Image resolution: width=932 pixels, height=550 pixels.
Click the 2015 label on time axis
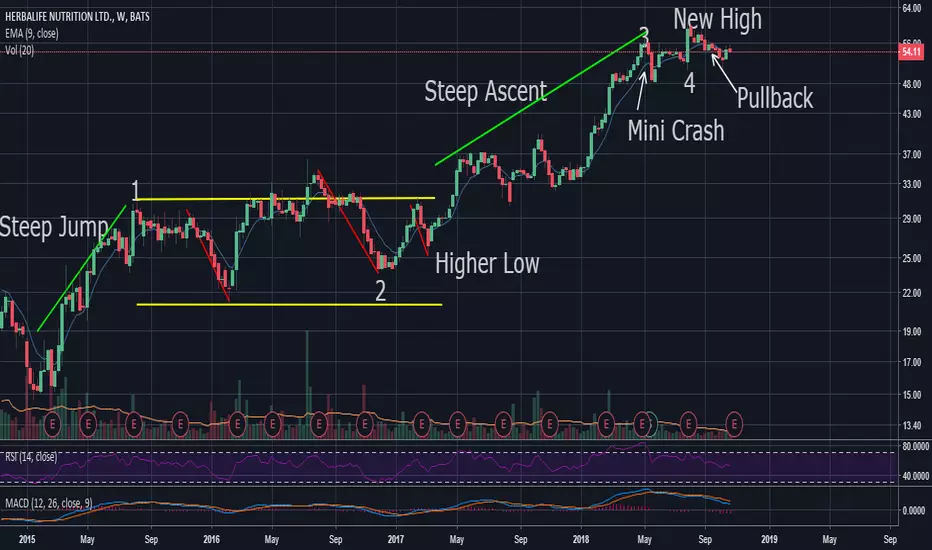[27, 539]
